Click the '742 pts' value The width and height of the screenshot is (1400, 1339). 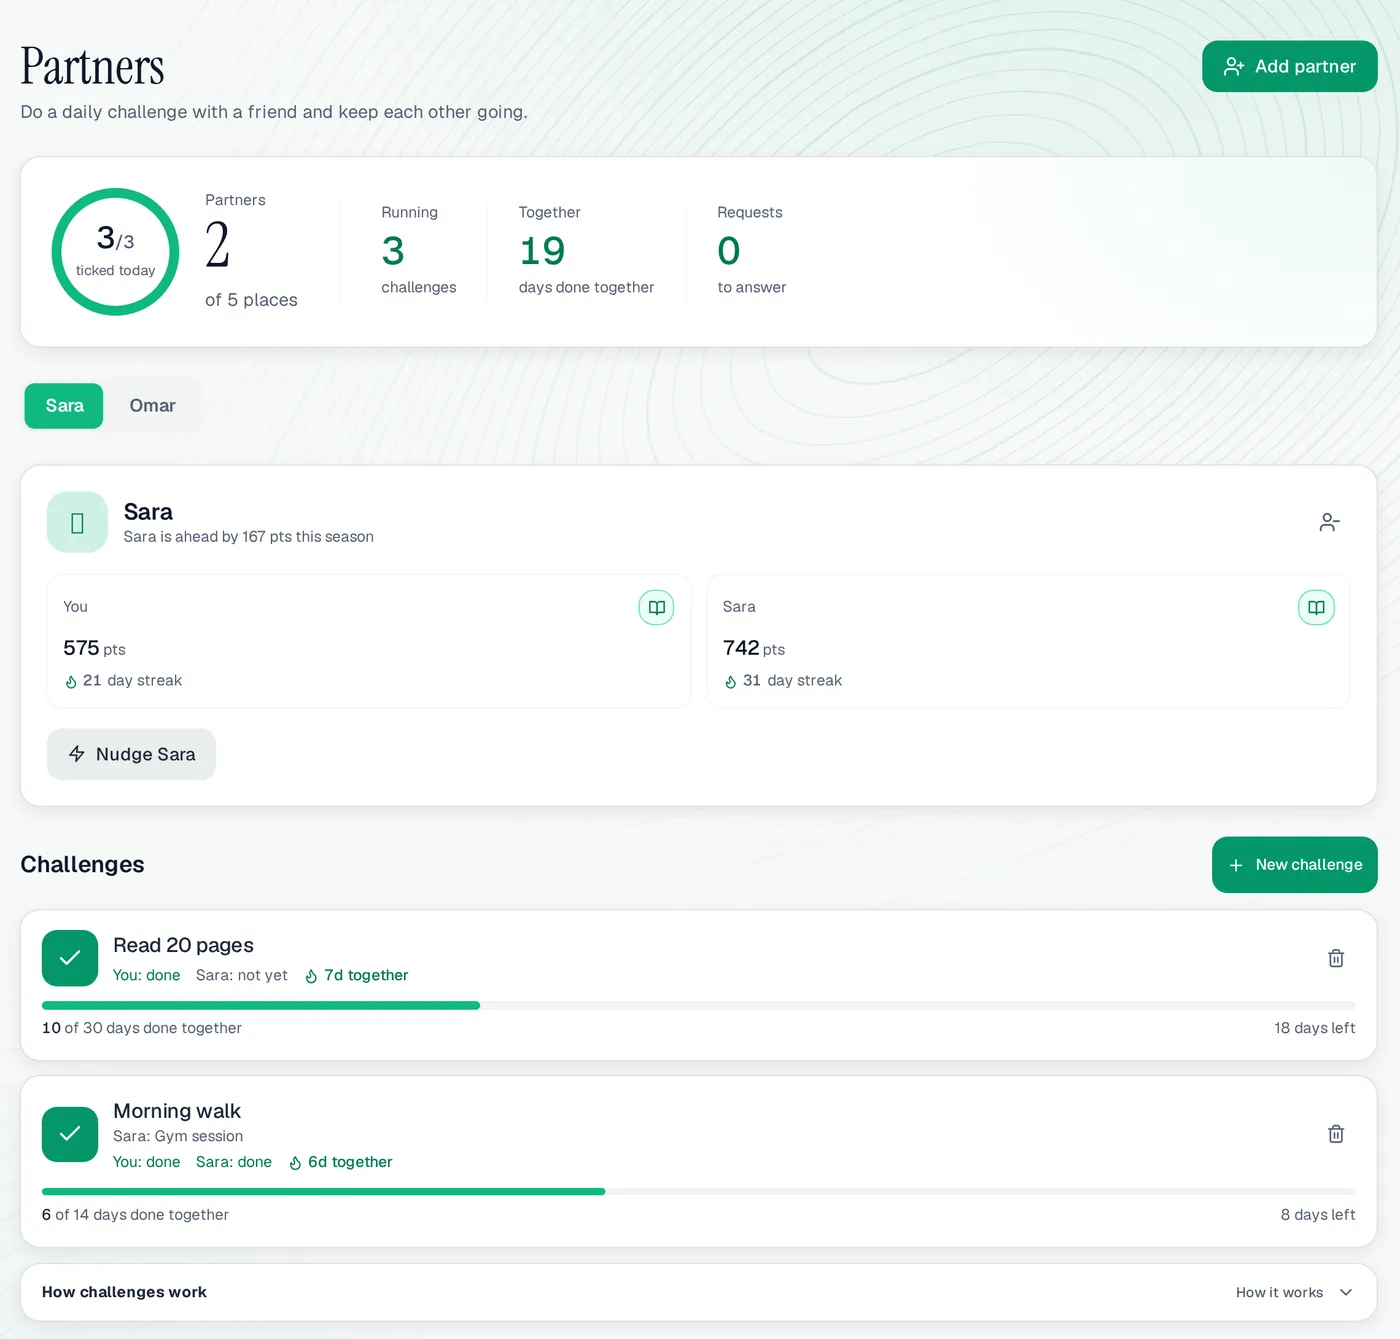tap(754, 648)
